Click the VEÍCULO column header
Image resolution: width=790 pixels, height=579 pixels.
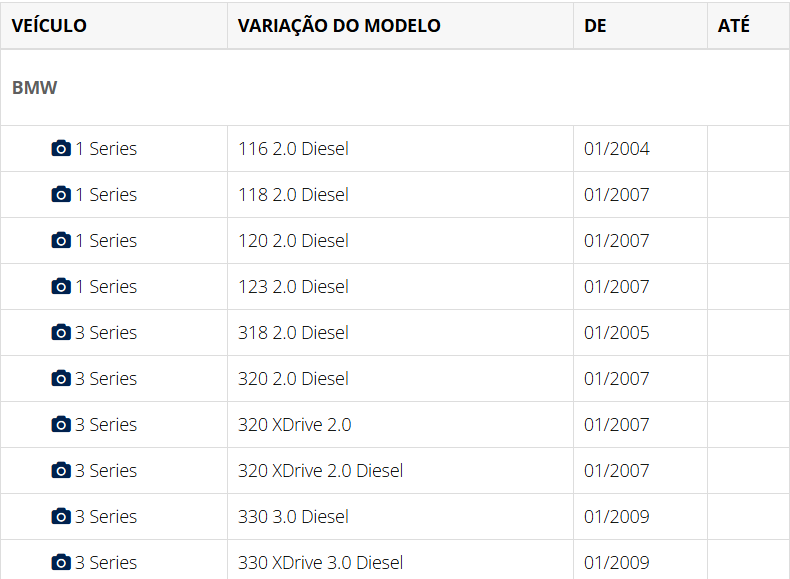point(49,26)
